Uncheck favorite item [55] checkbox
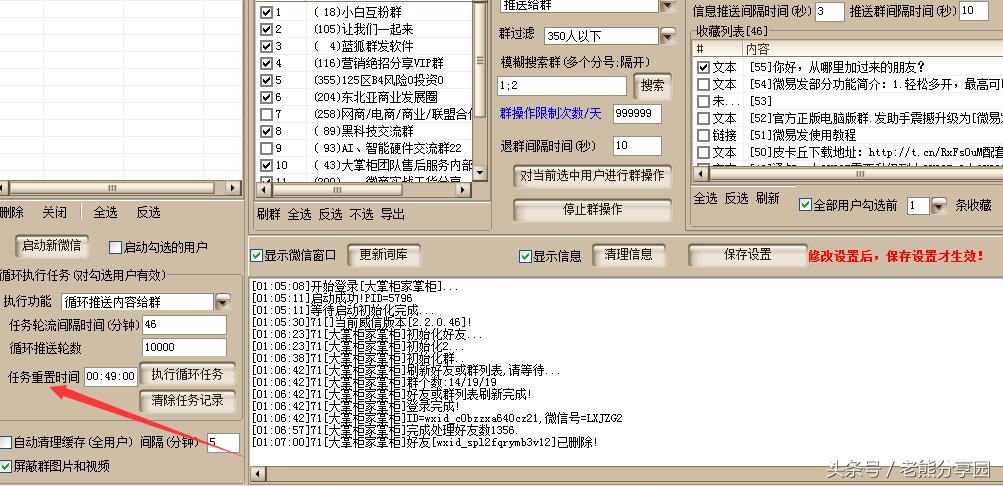This screenshot has width=1003, height=486. coord(704,67)
